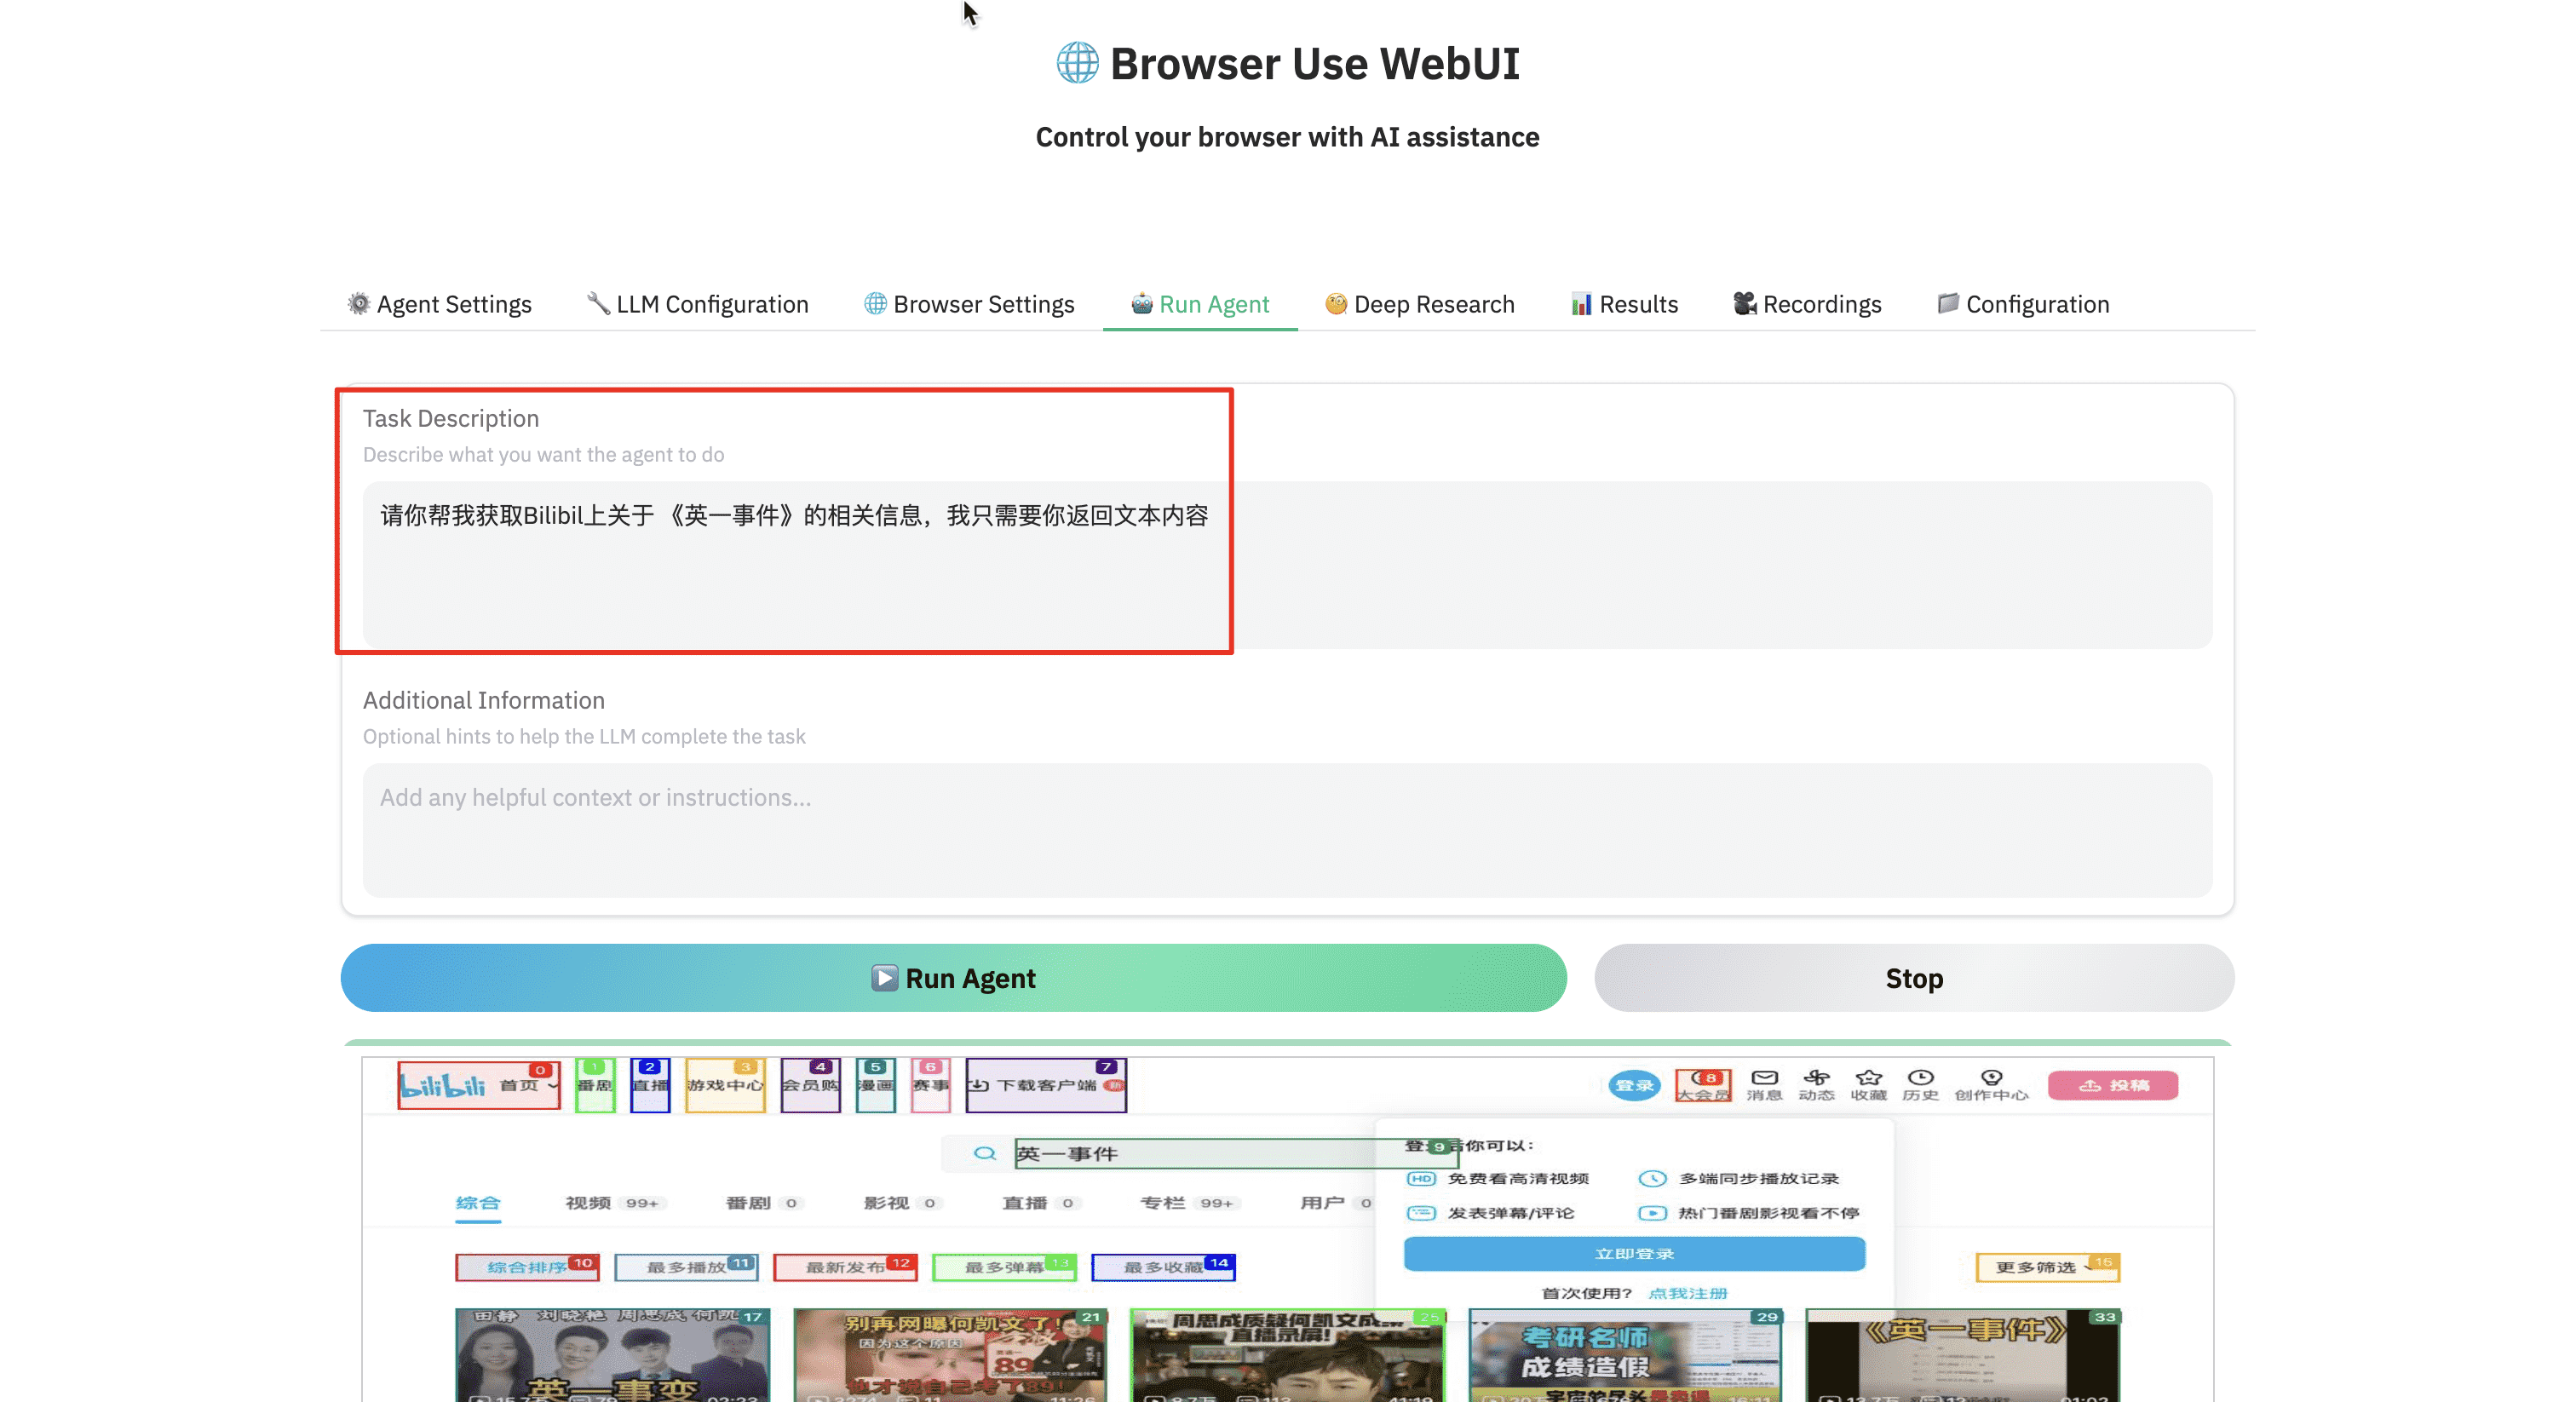Open 赛事 in the bilibili nav bar

point(931,1086)
